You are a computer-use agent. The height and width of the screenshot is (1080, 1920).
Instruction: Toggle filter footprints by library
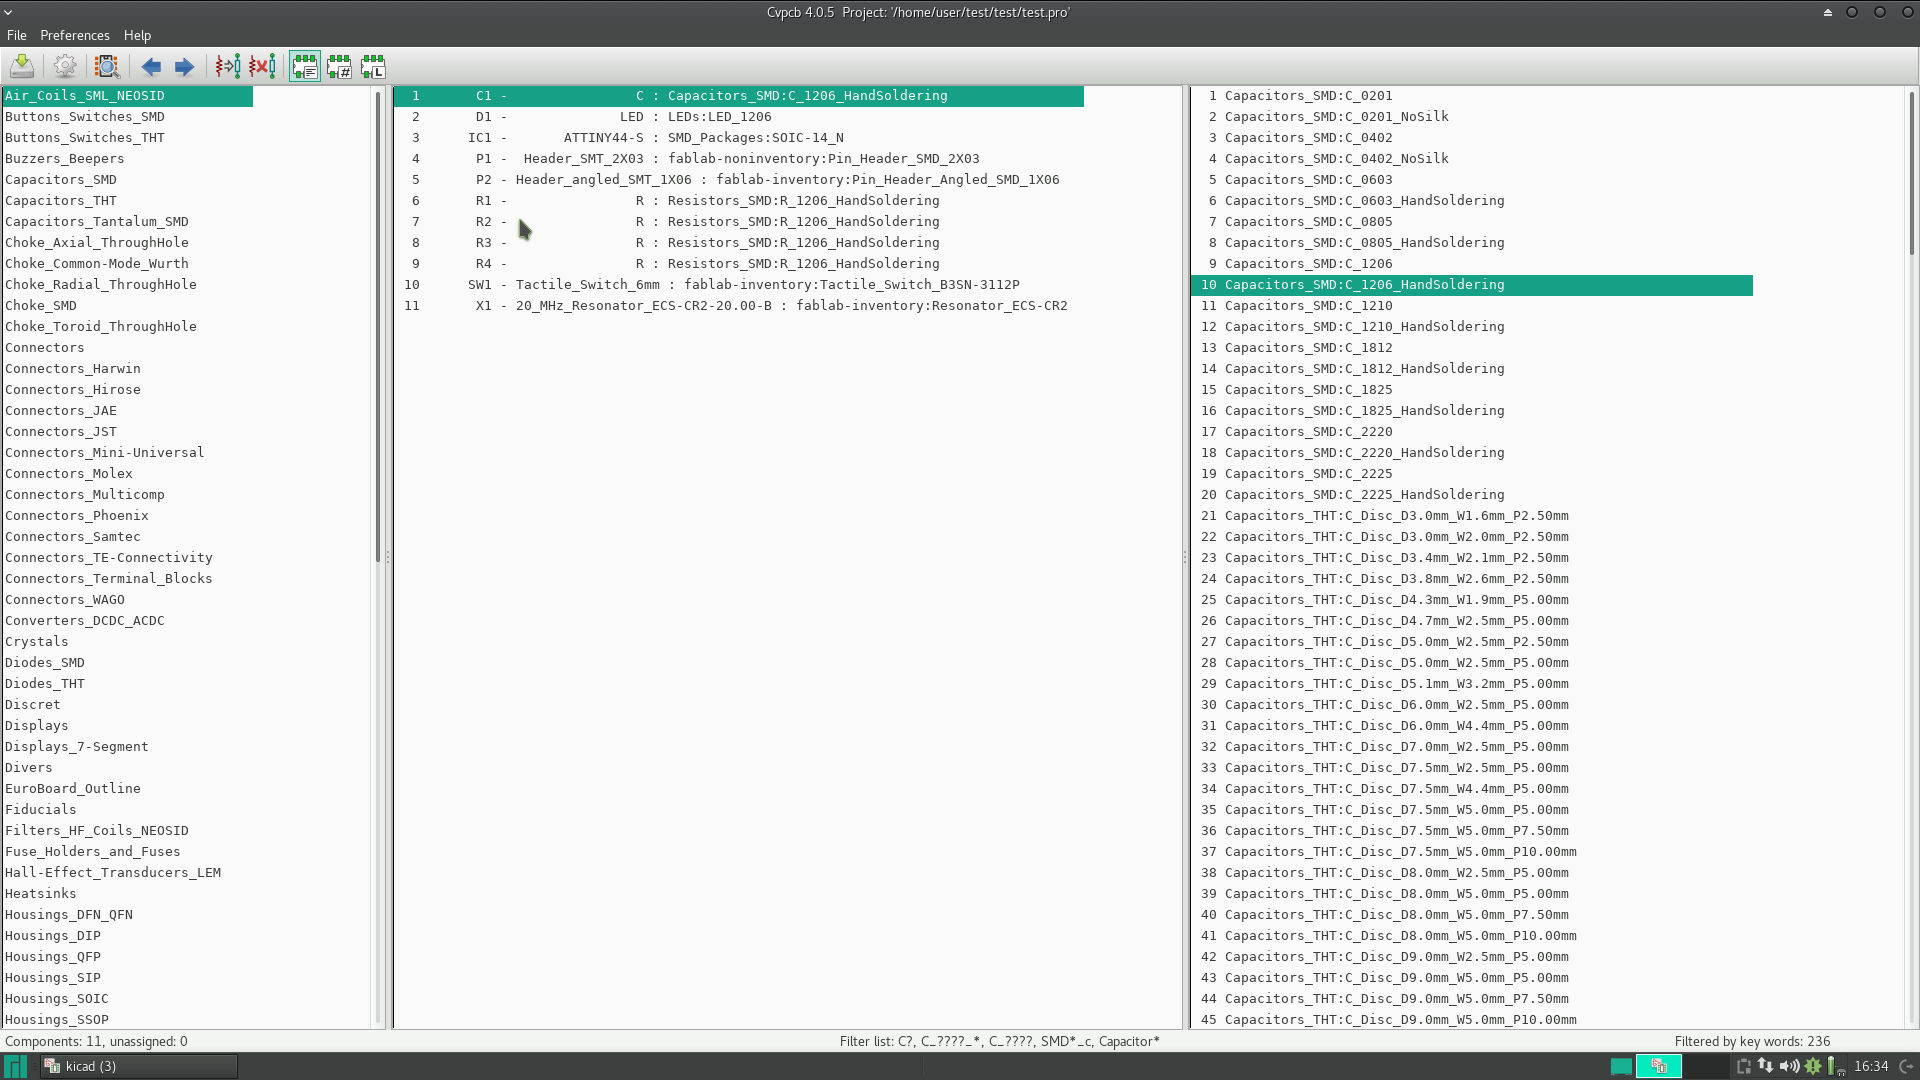pos(373,67)
